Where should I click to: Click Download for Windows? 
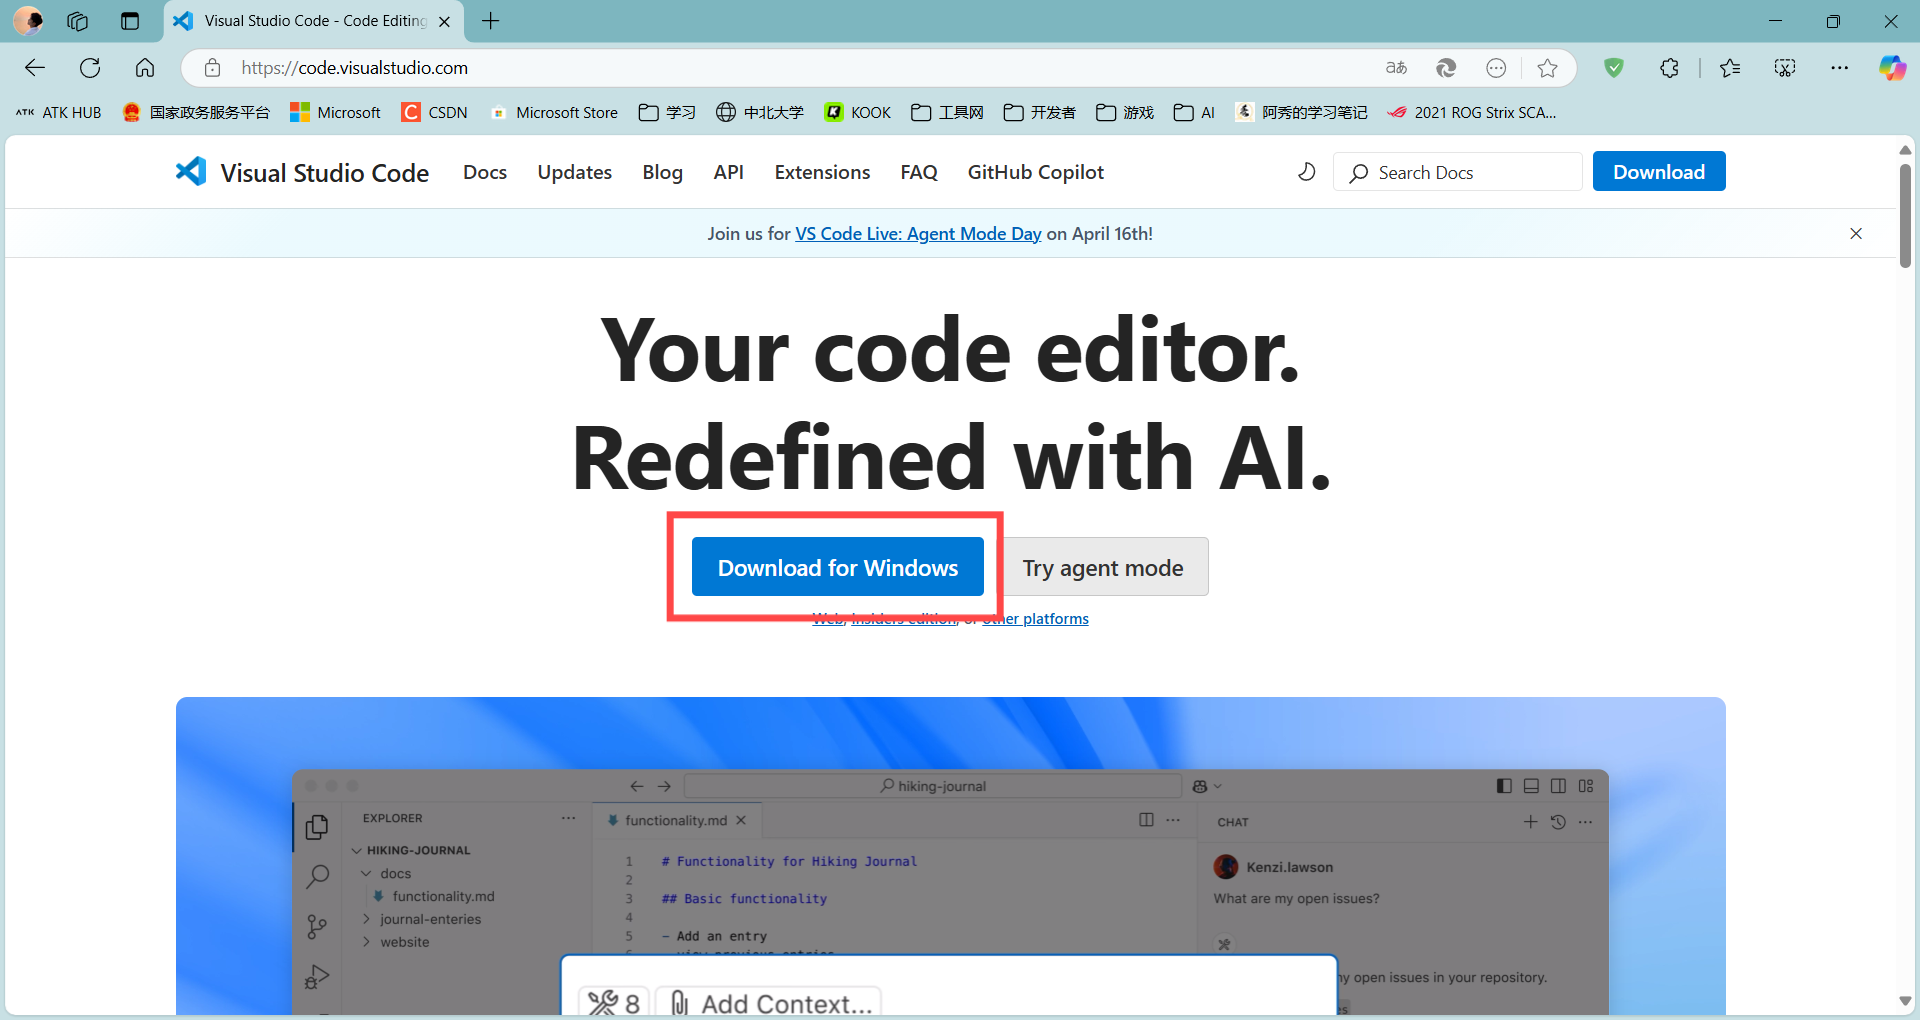[x=837, y=566]
